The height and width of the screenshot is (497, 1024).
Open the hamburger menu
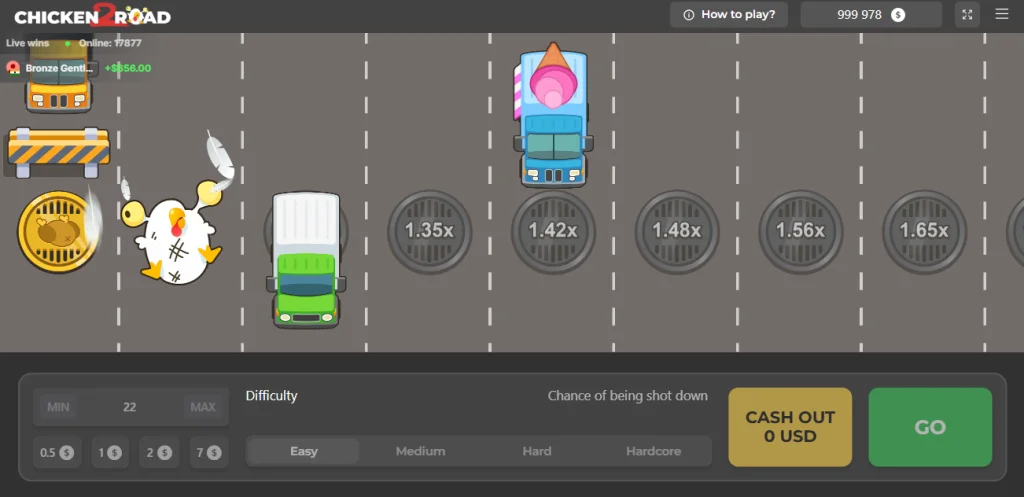1001,14
